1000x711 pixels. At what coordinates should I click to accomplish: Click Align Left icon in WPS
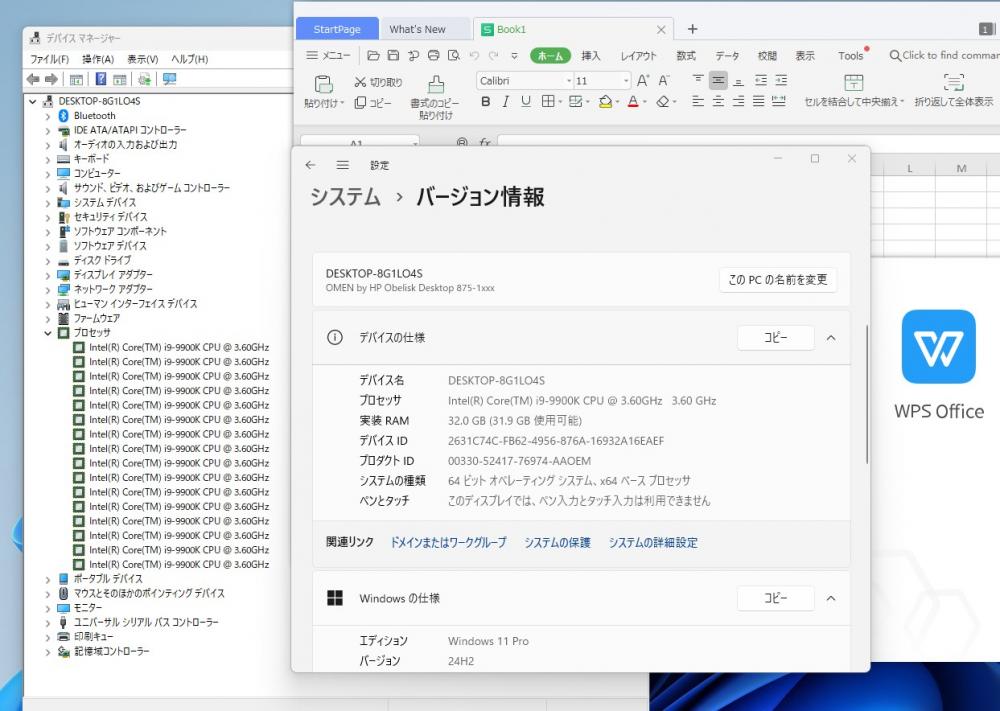point(698,101)
